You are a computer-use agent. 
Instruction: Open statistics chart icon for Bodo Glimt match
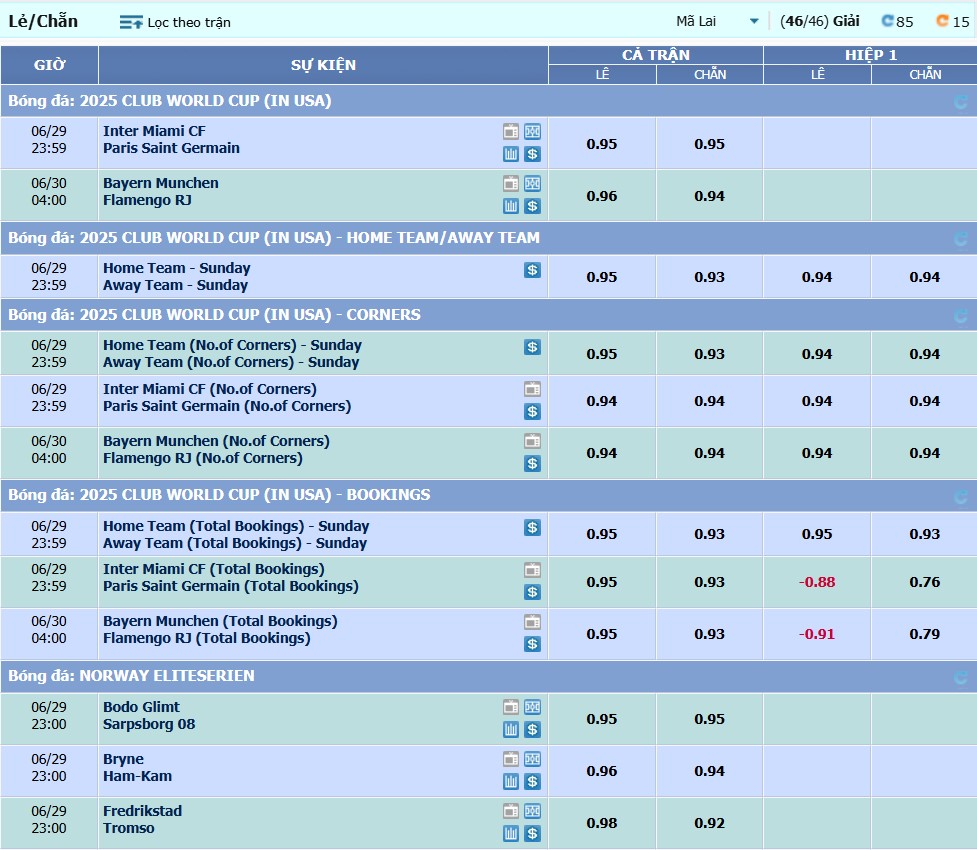tap(511, 730)
